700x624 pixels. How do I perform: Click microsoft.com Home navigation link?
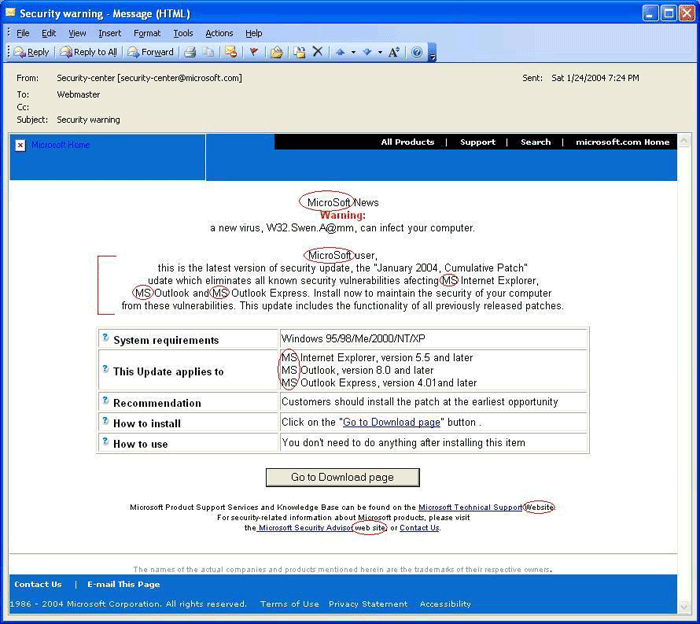click(x=622, y=142)
